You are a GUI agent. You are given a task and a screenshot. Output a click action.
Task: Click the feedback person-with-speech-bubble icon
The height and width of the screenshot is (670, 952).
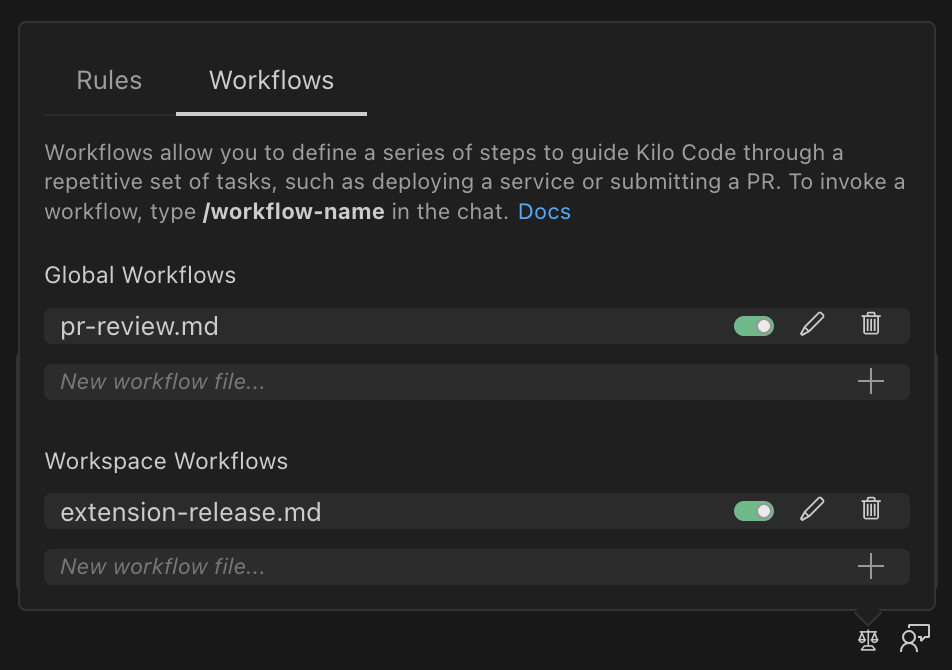coord(913,637)
